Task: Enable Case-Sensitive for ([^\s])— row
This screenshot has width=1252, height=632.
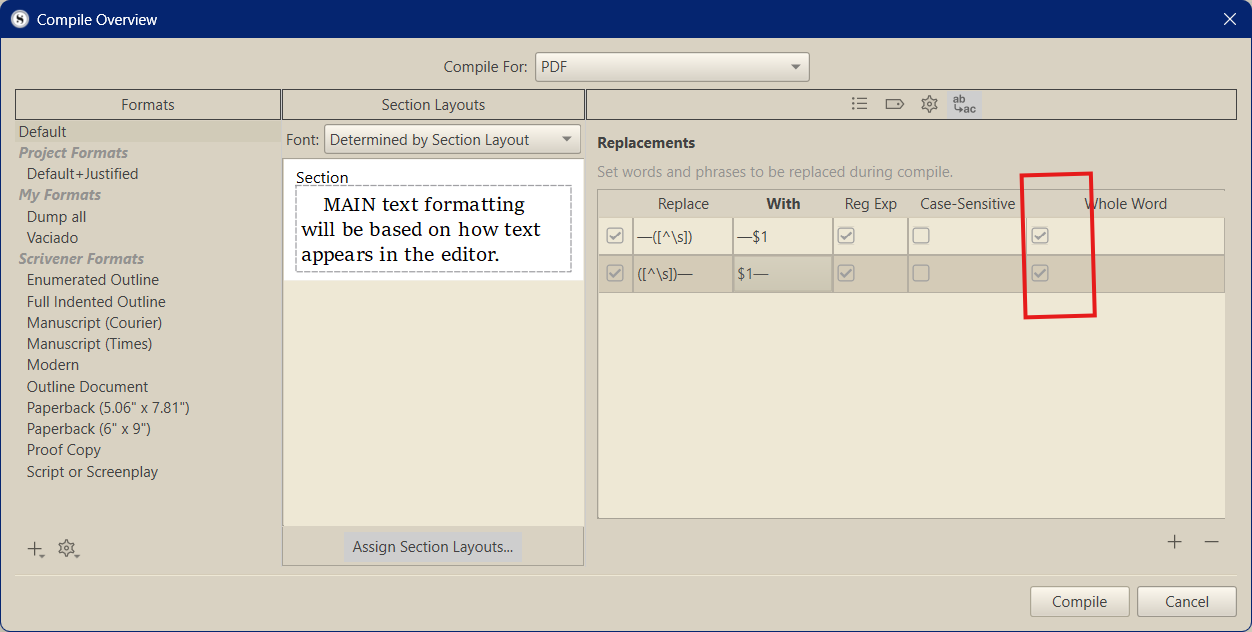Action: tap(921, 273)
